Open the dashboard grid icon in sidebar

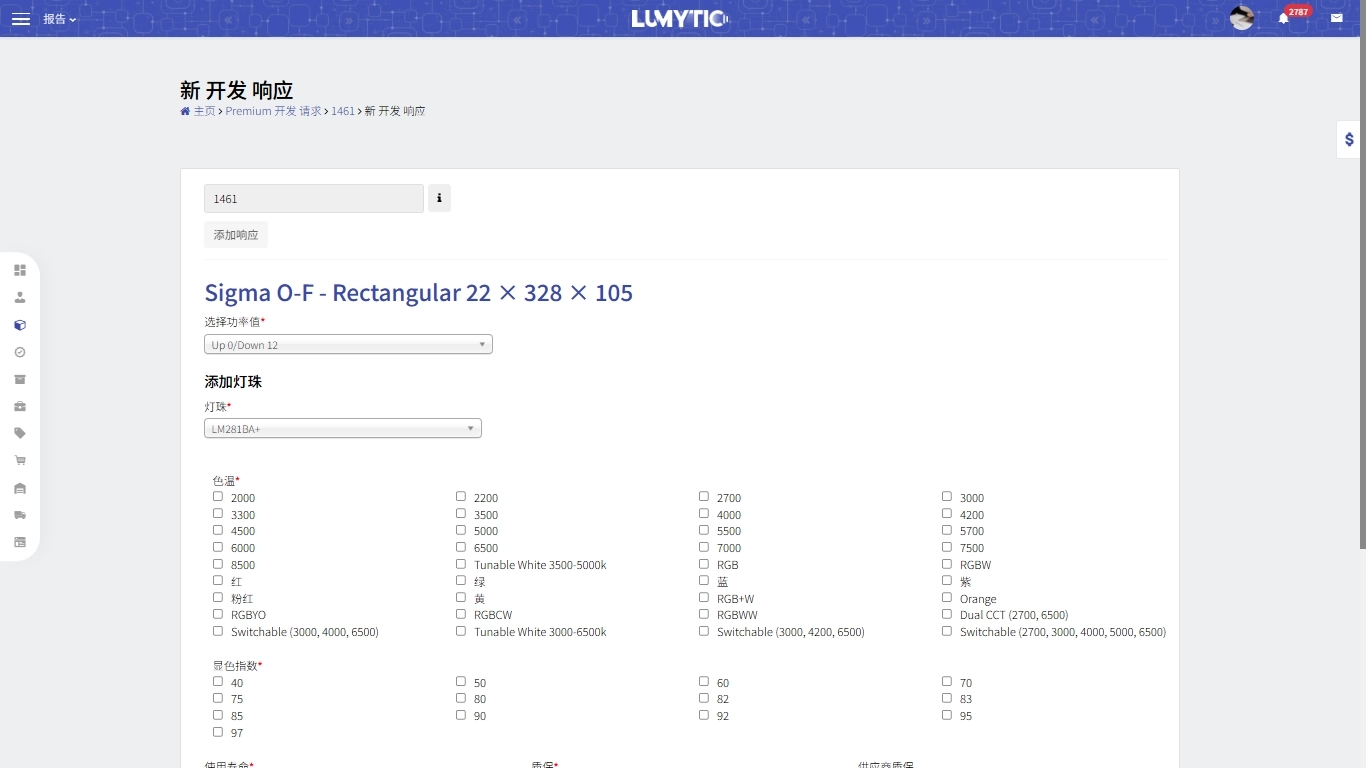[x=20, y=270]
